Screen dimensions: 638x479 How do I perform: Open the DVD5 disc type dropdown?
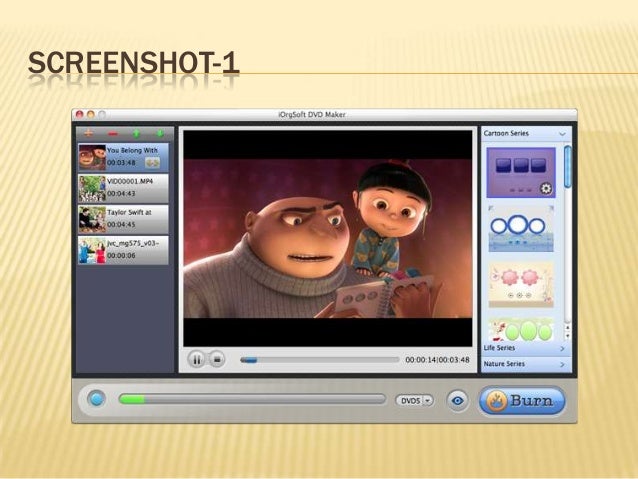(414, 401)
